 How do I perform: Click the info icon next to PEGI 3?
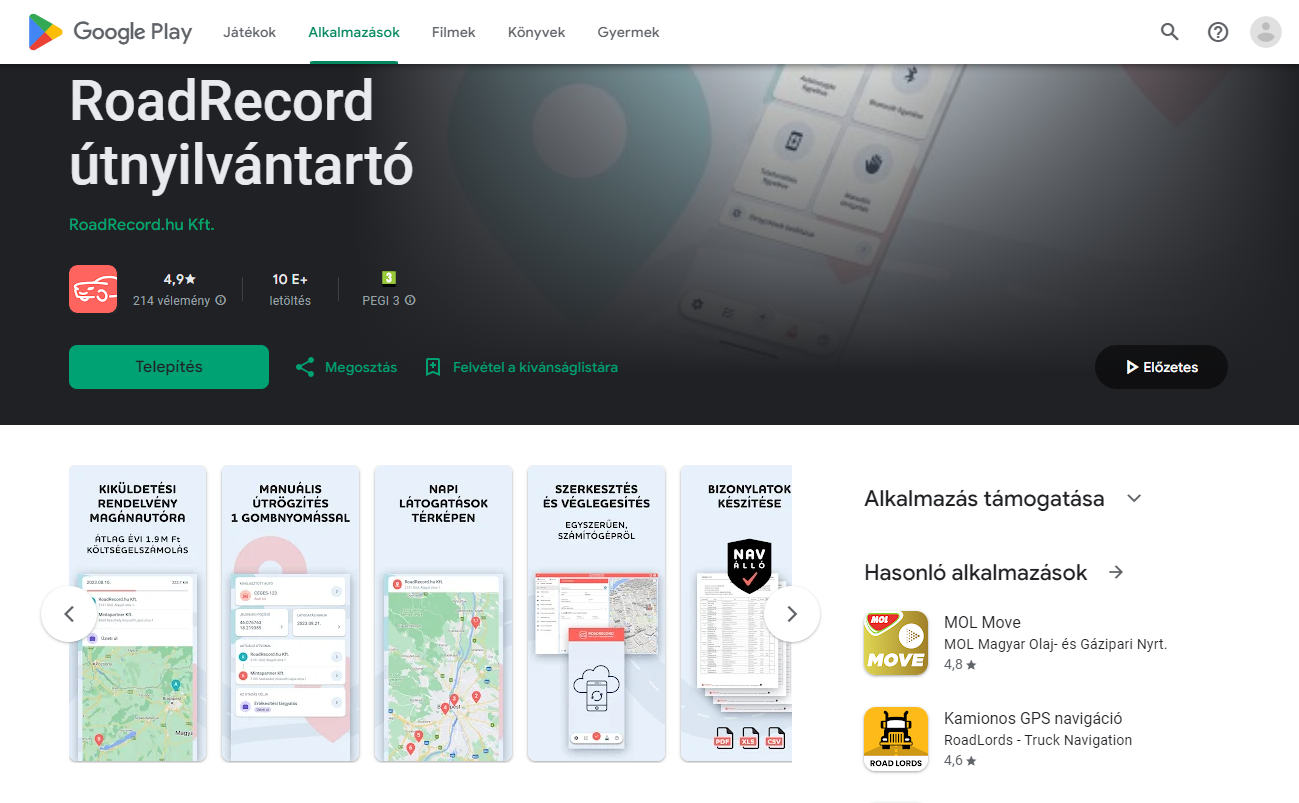[410, 300]
